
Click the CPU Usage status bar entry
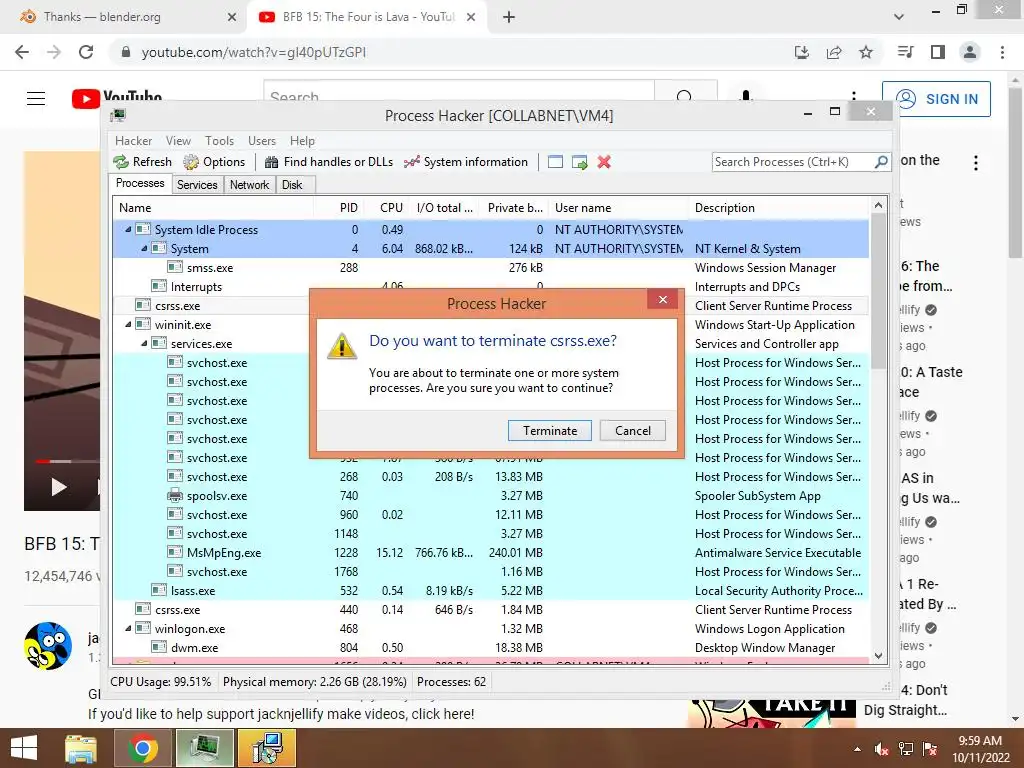pyautogui.click(x=161, y=682)
